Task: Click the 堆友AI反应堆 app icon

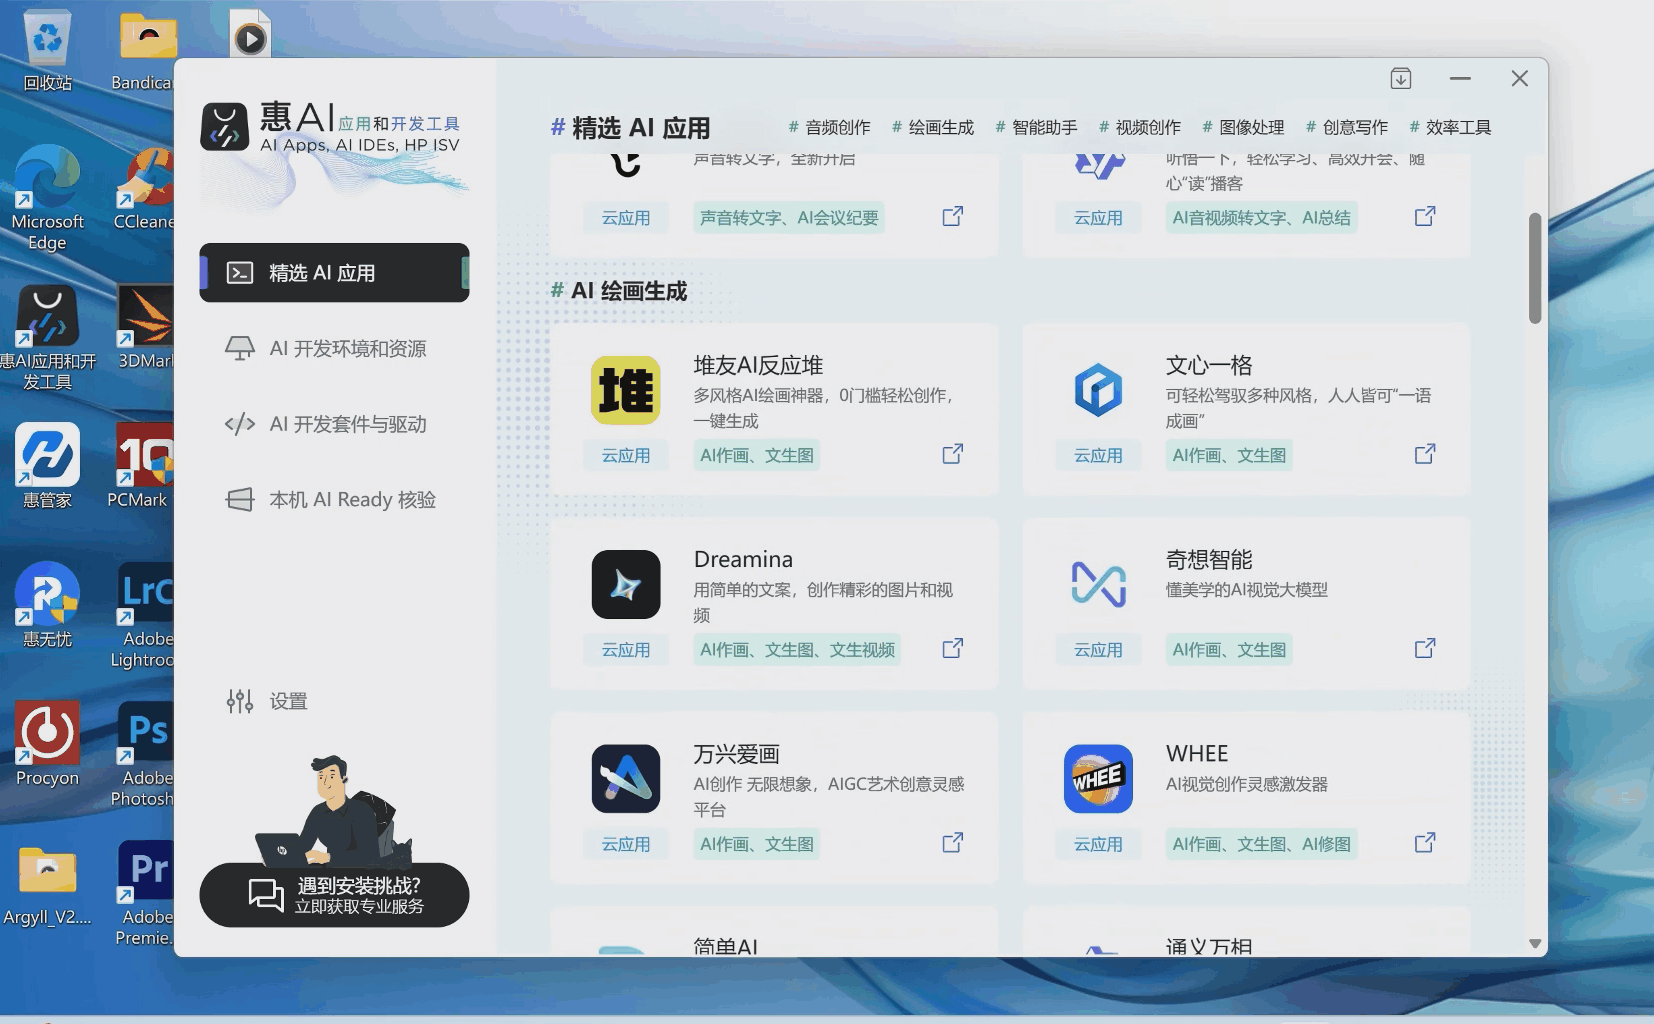Action: [626, 390]
